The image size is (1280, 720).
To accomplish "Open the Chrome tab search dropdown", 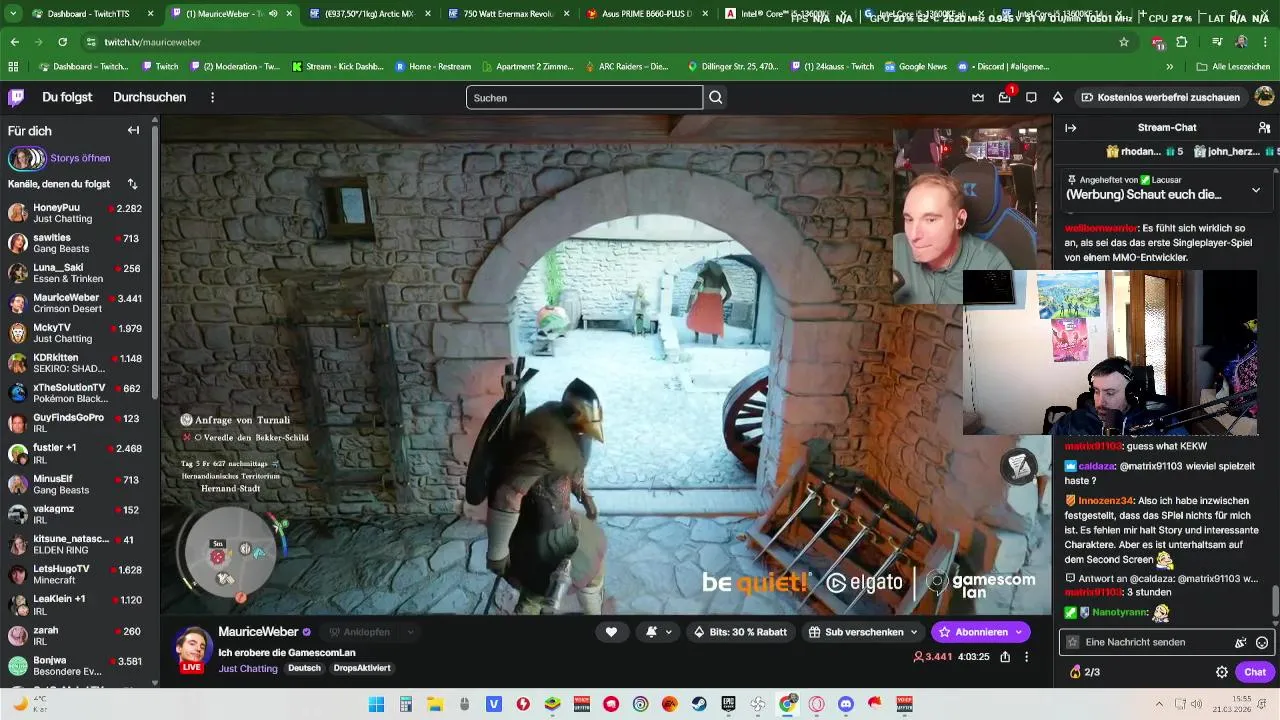I will (x=12, y=14).
